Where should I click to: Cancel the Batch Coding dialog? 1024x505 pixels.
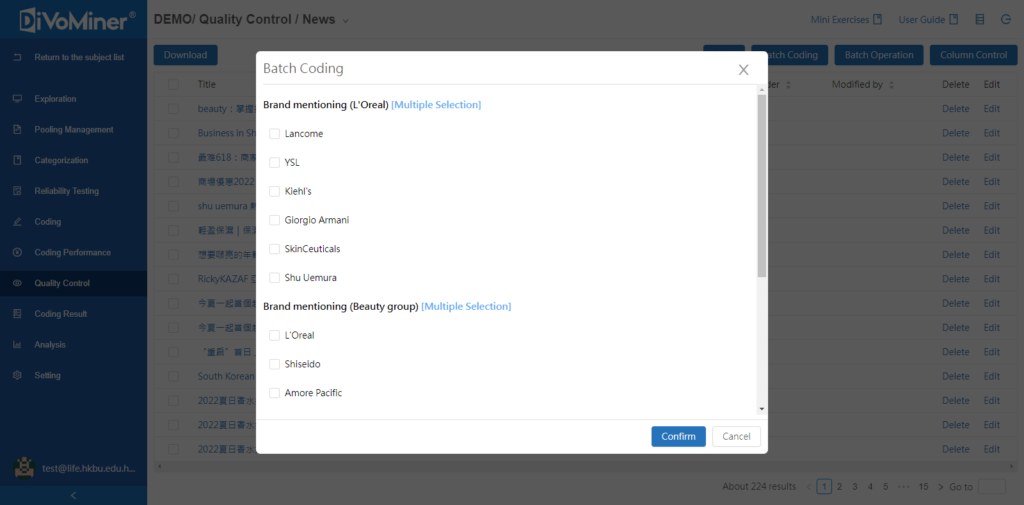[736, 436]
